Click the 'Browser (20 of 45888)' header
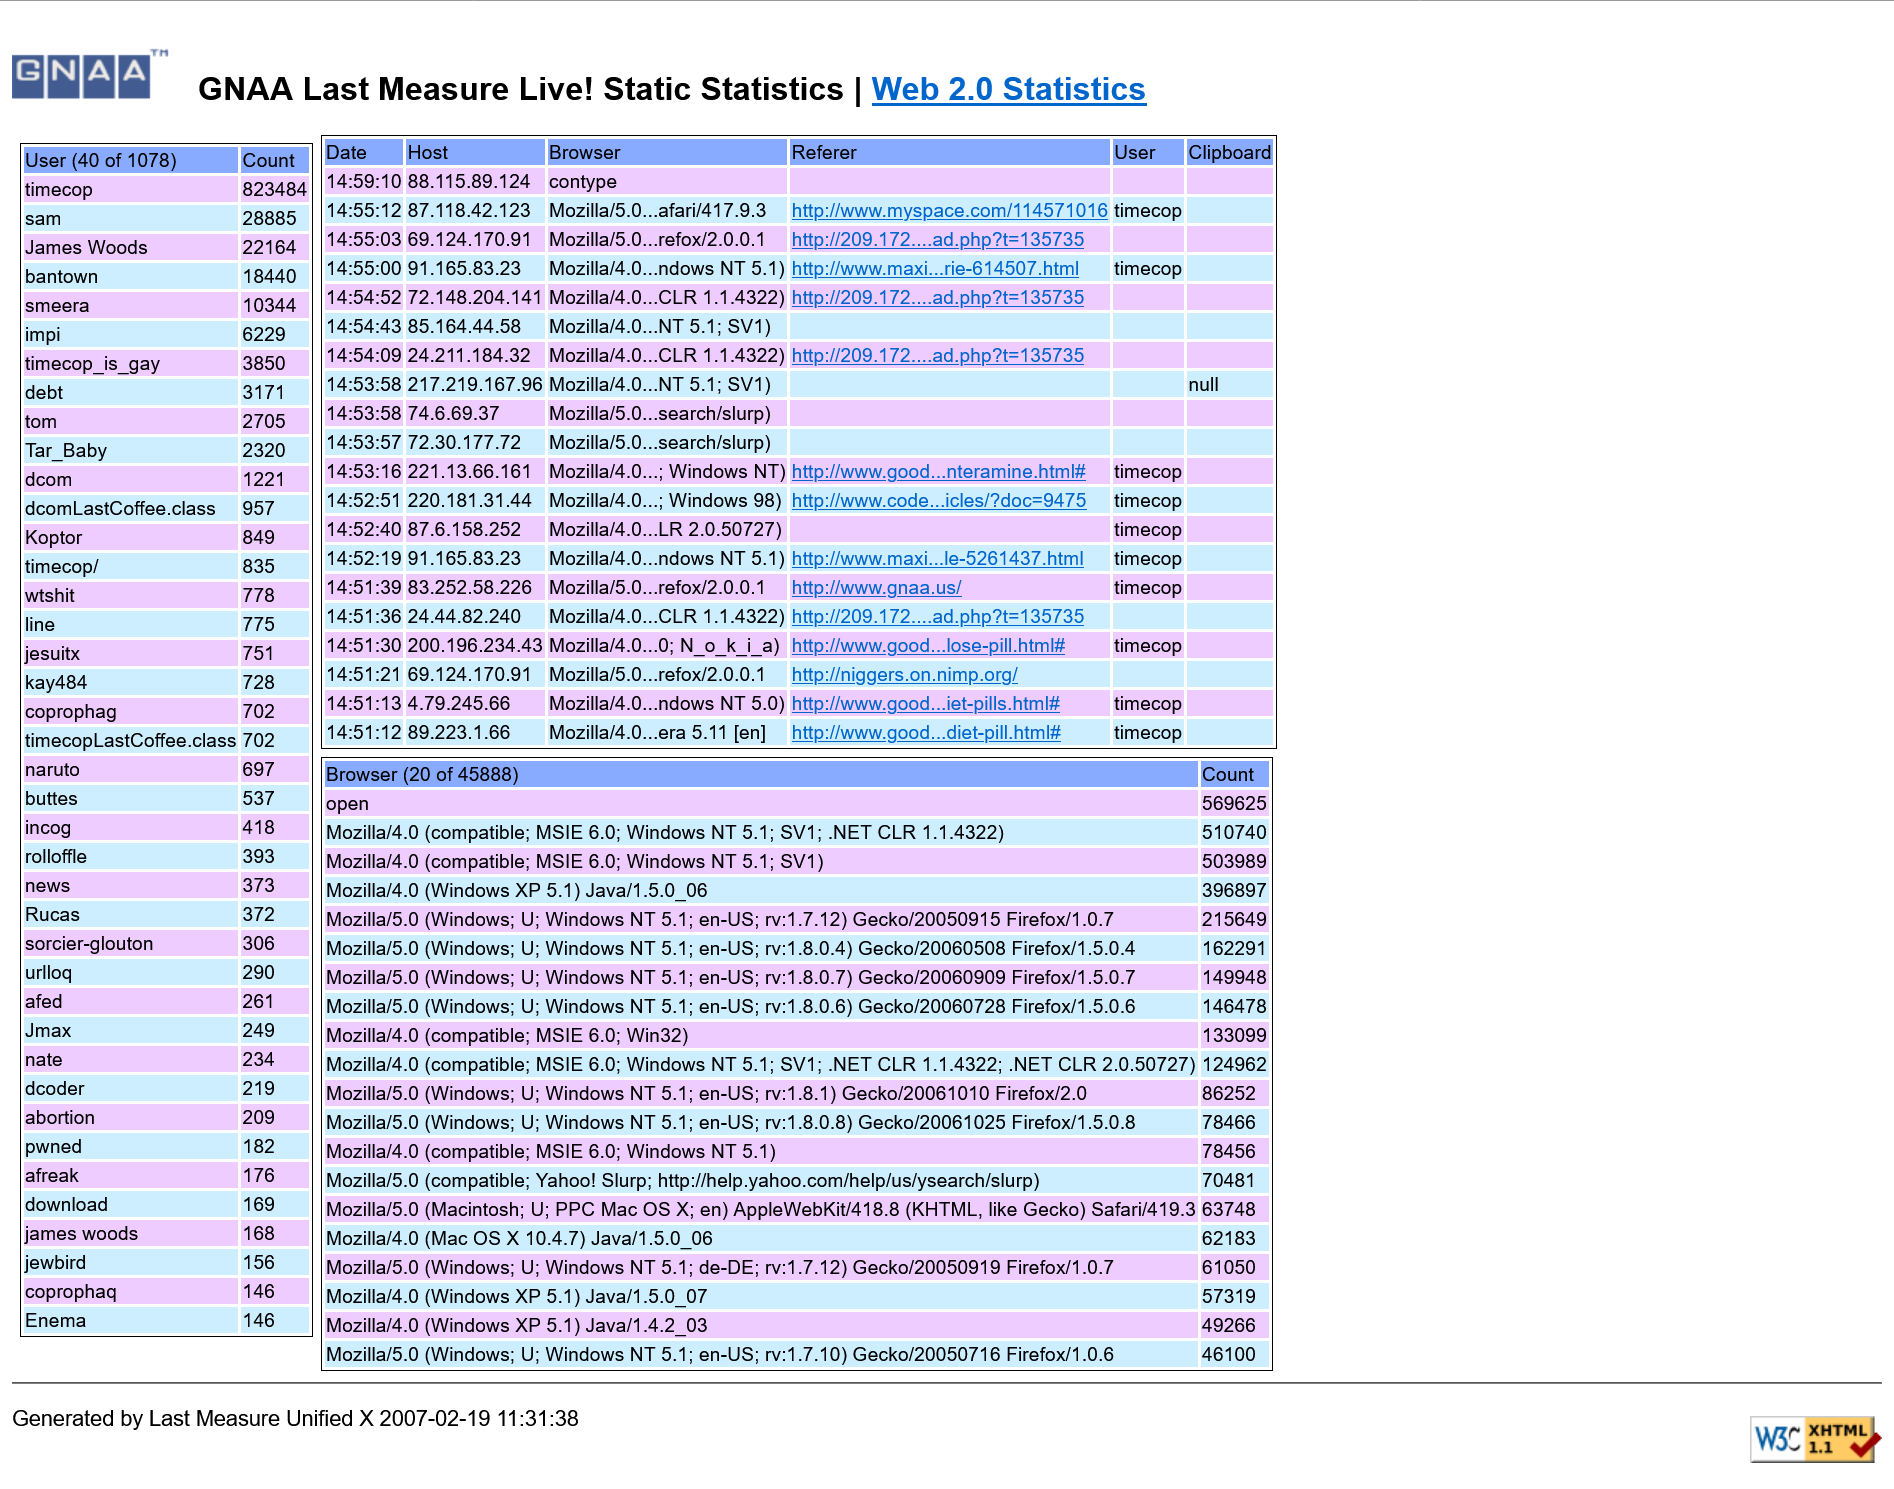The image size is (1894, 1489). click(x=761, y=774)
